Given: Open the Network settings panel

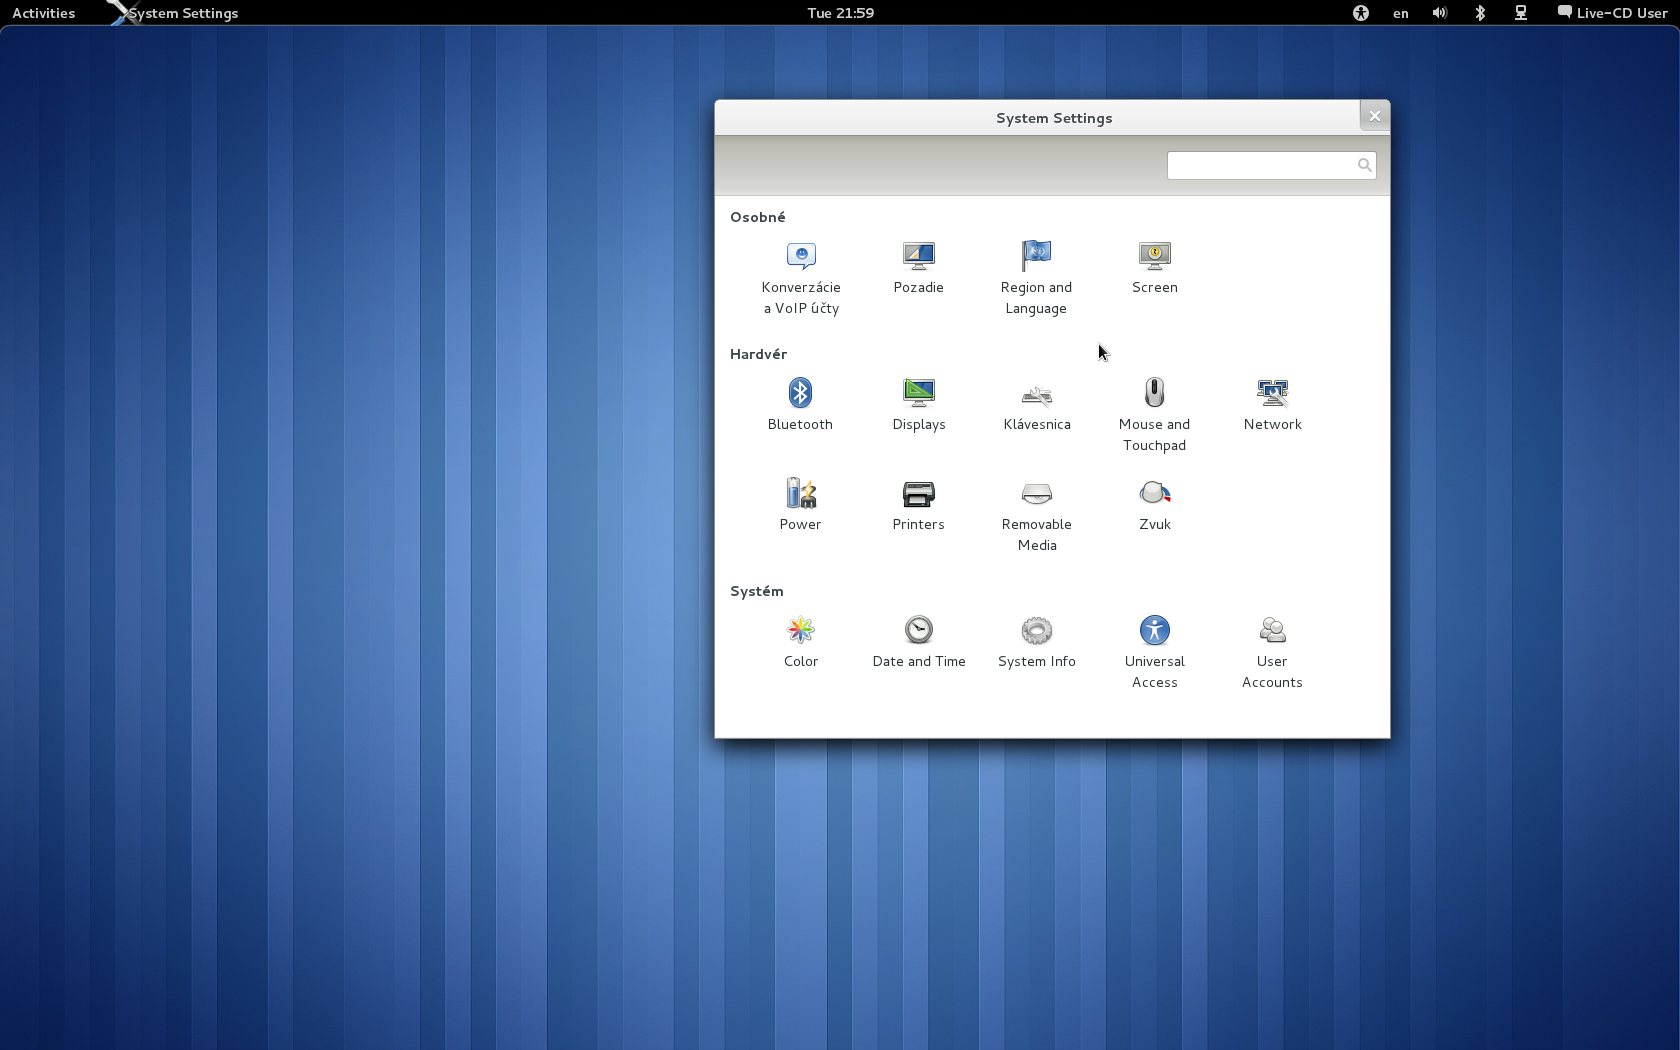Looking at the screenshot, I should coord(1273,405).
